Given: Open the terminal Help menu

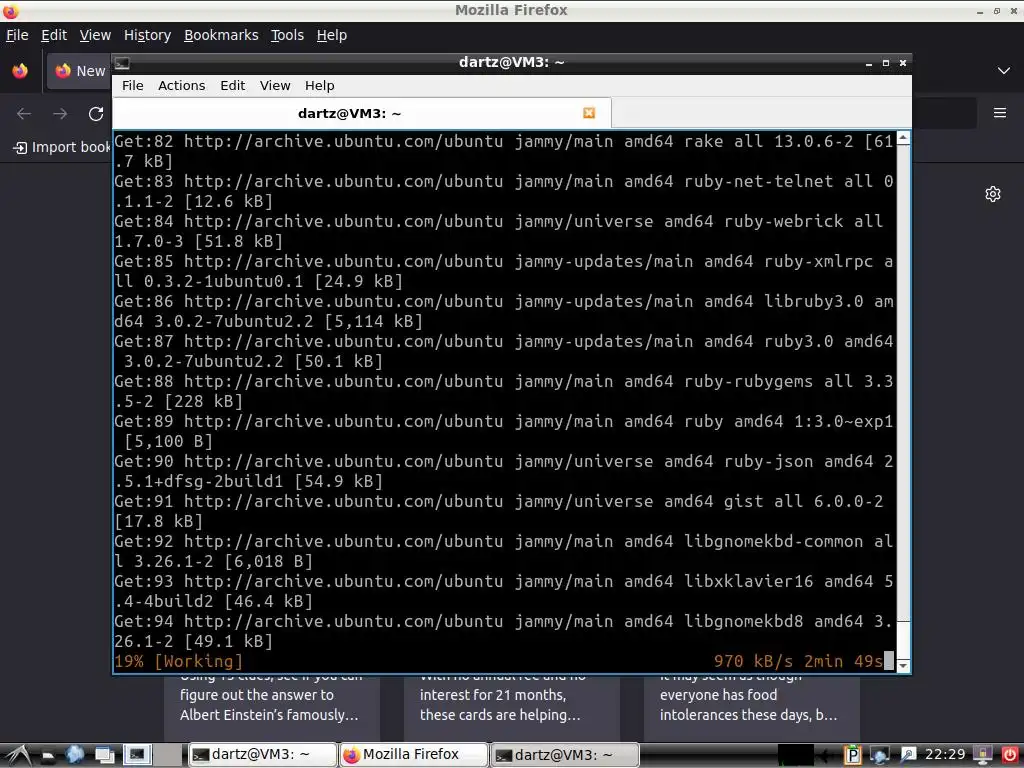Looking at the screenshot, I should (x=319, y=86).
